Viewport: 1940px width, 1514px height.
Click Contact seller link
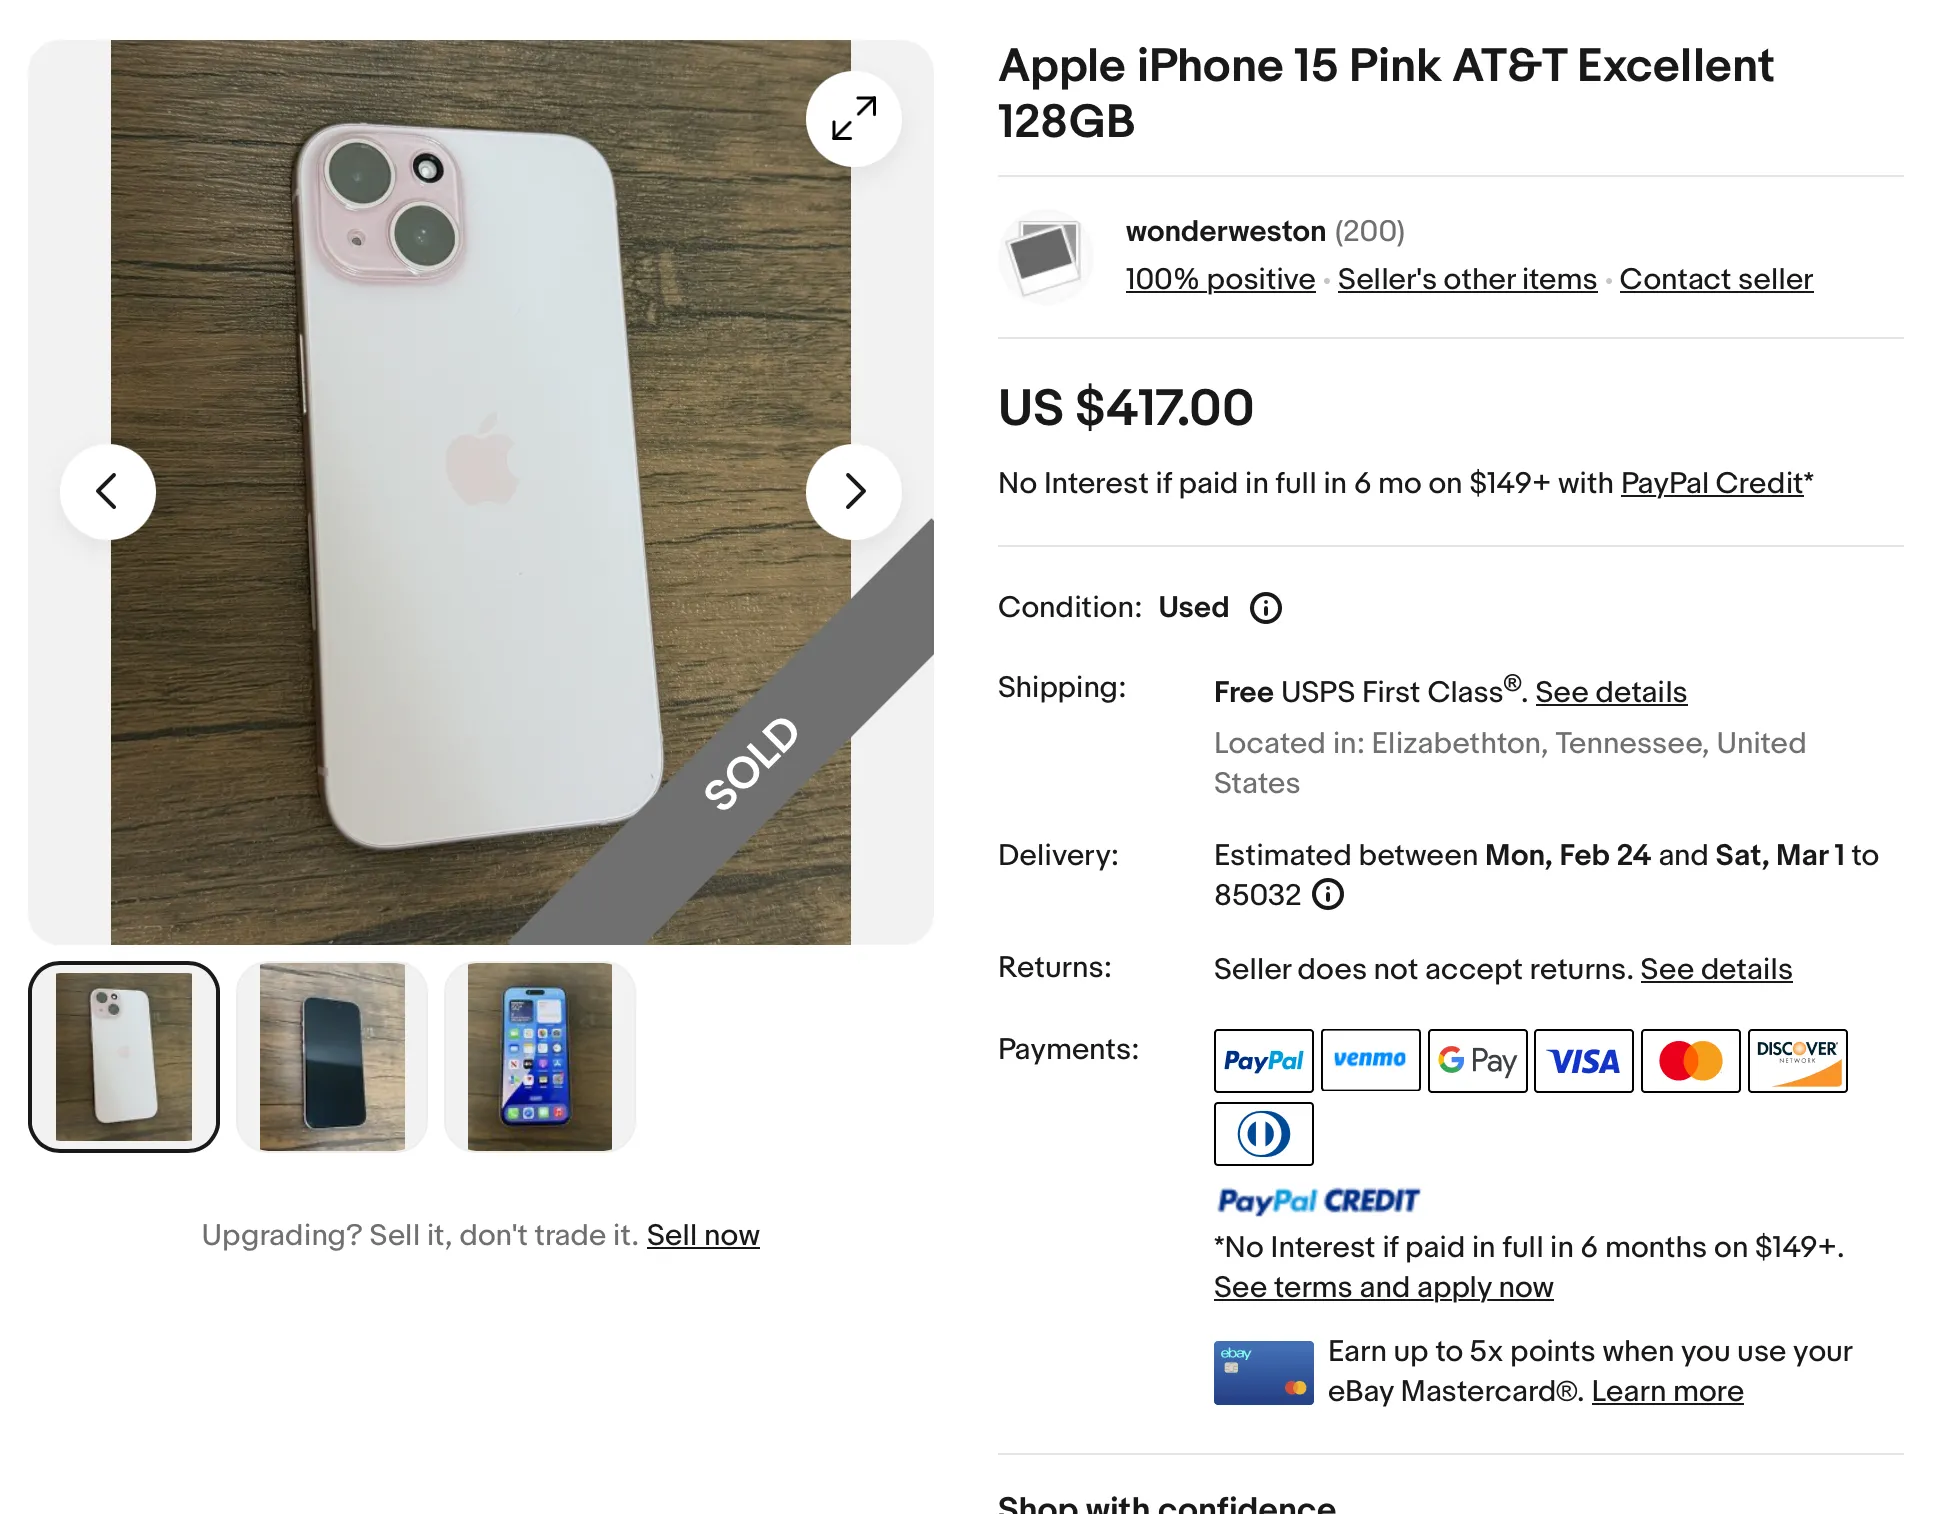[1716, 279]
